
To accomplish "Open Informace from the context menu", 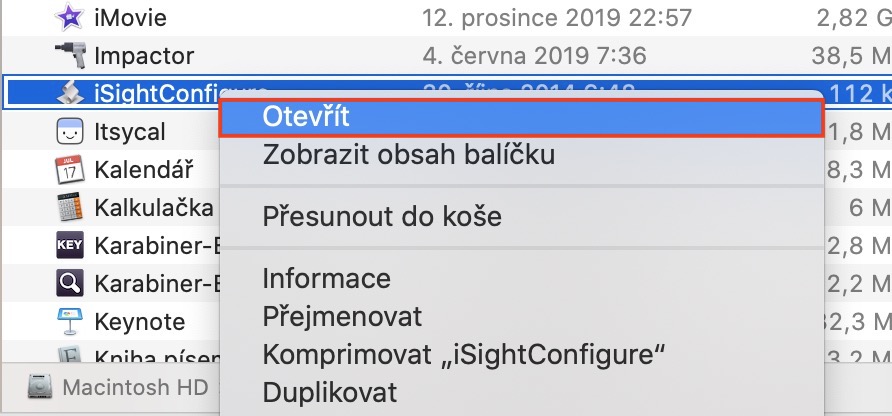I will tap(326, 277).
